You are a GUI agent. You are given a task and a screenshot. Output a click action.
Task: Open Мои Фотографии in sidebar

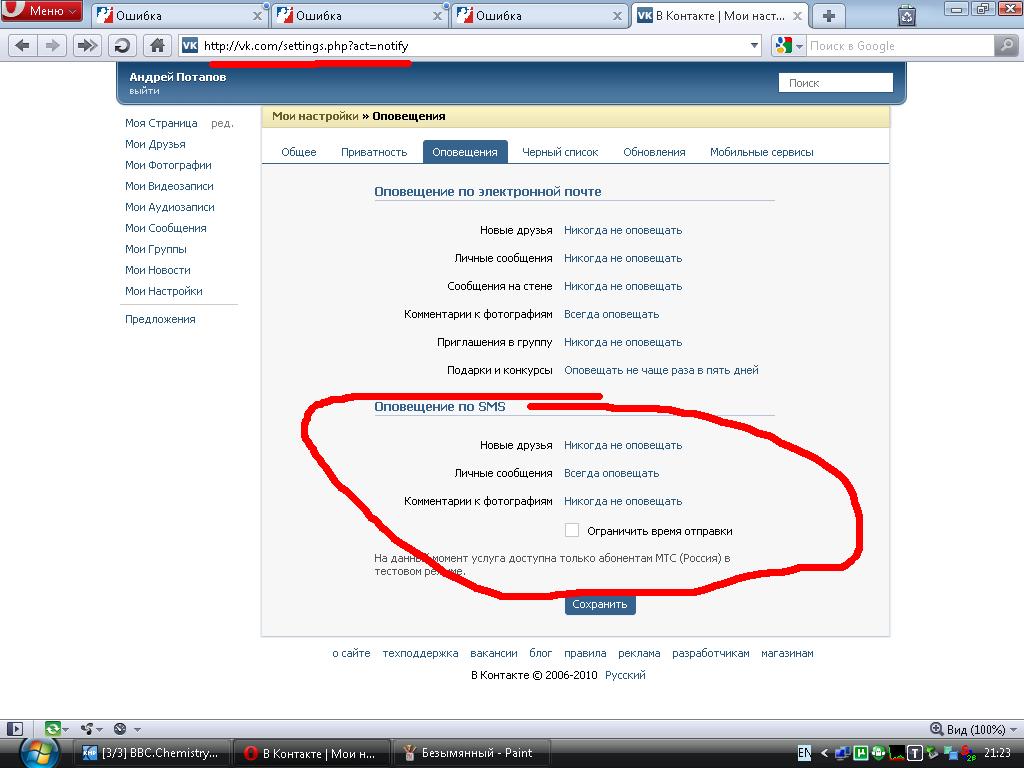click(x=168, y=165)
